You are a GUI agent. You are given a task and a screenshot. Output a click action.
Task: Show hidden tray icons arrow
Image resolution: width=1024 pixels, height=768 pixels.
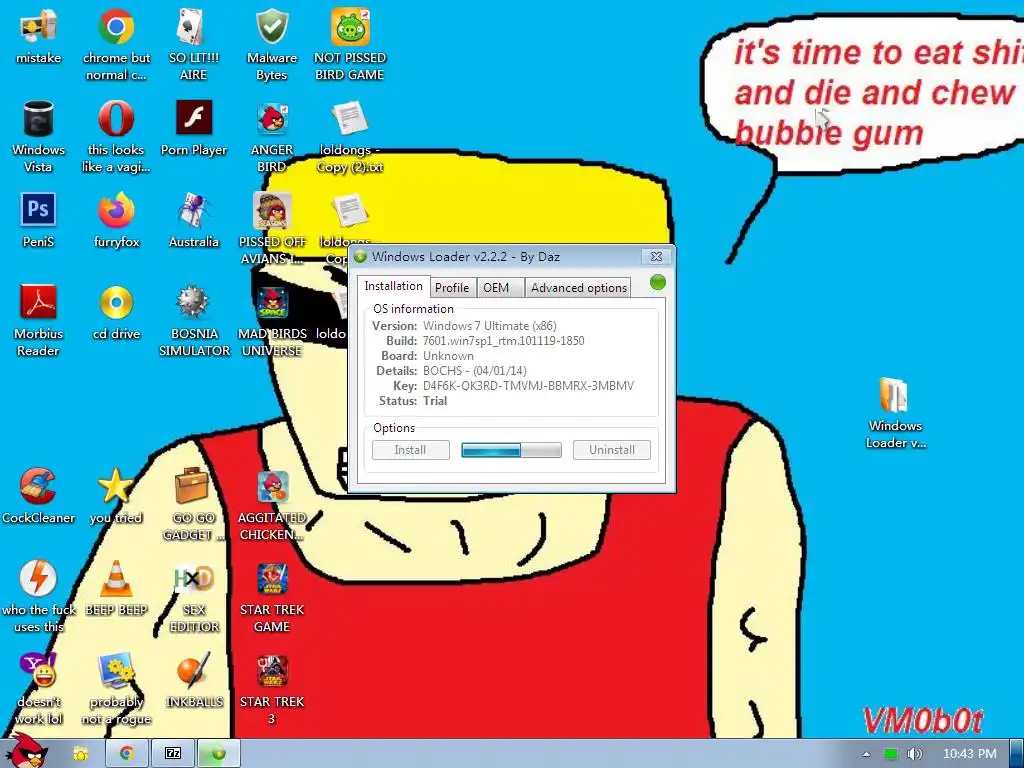pos(866,754)
